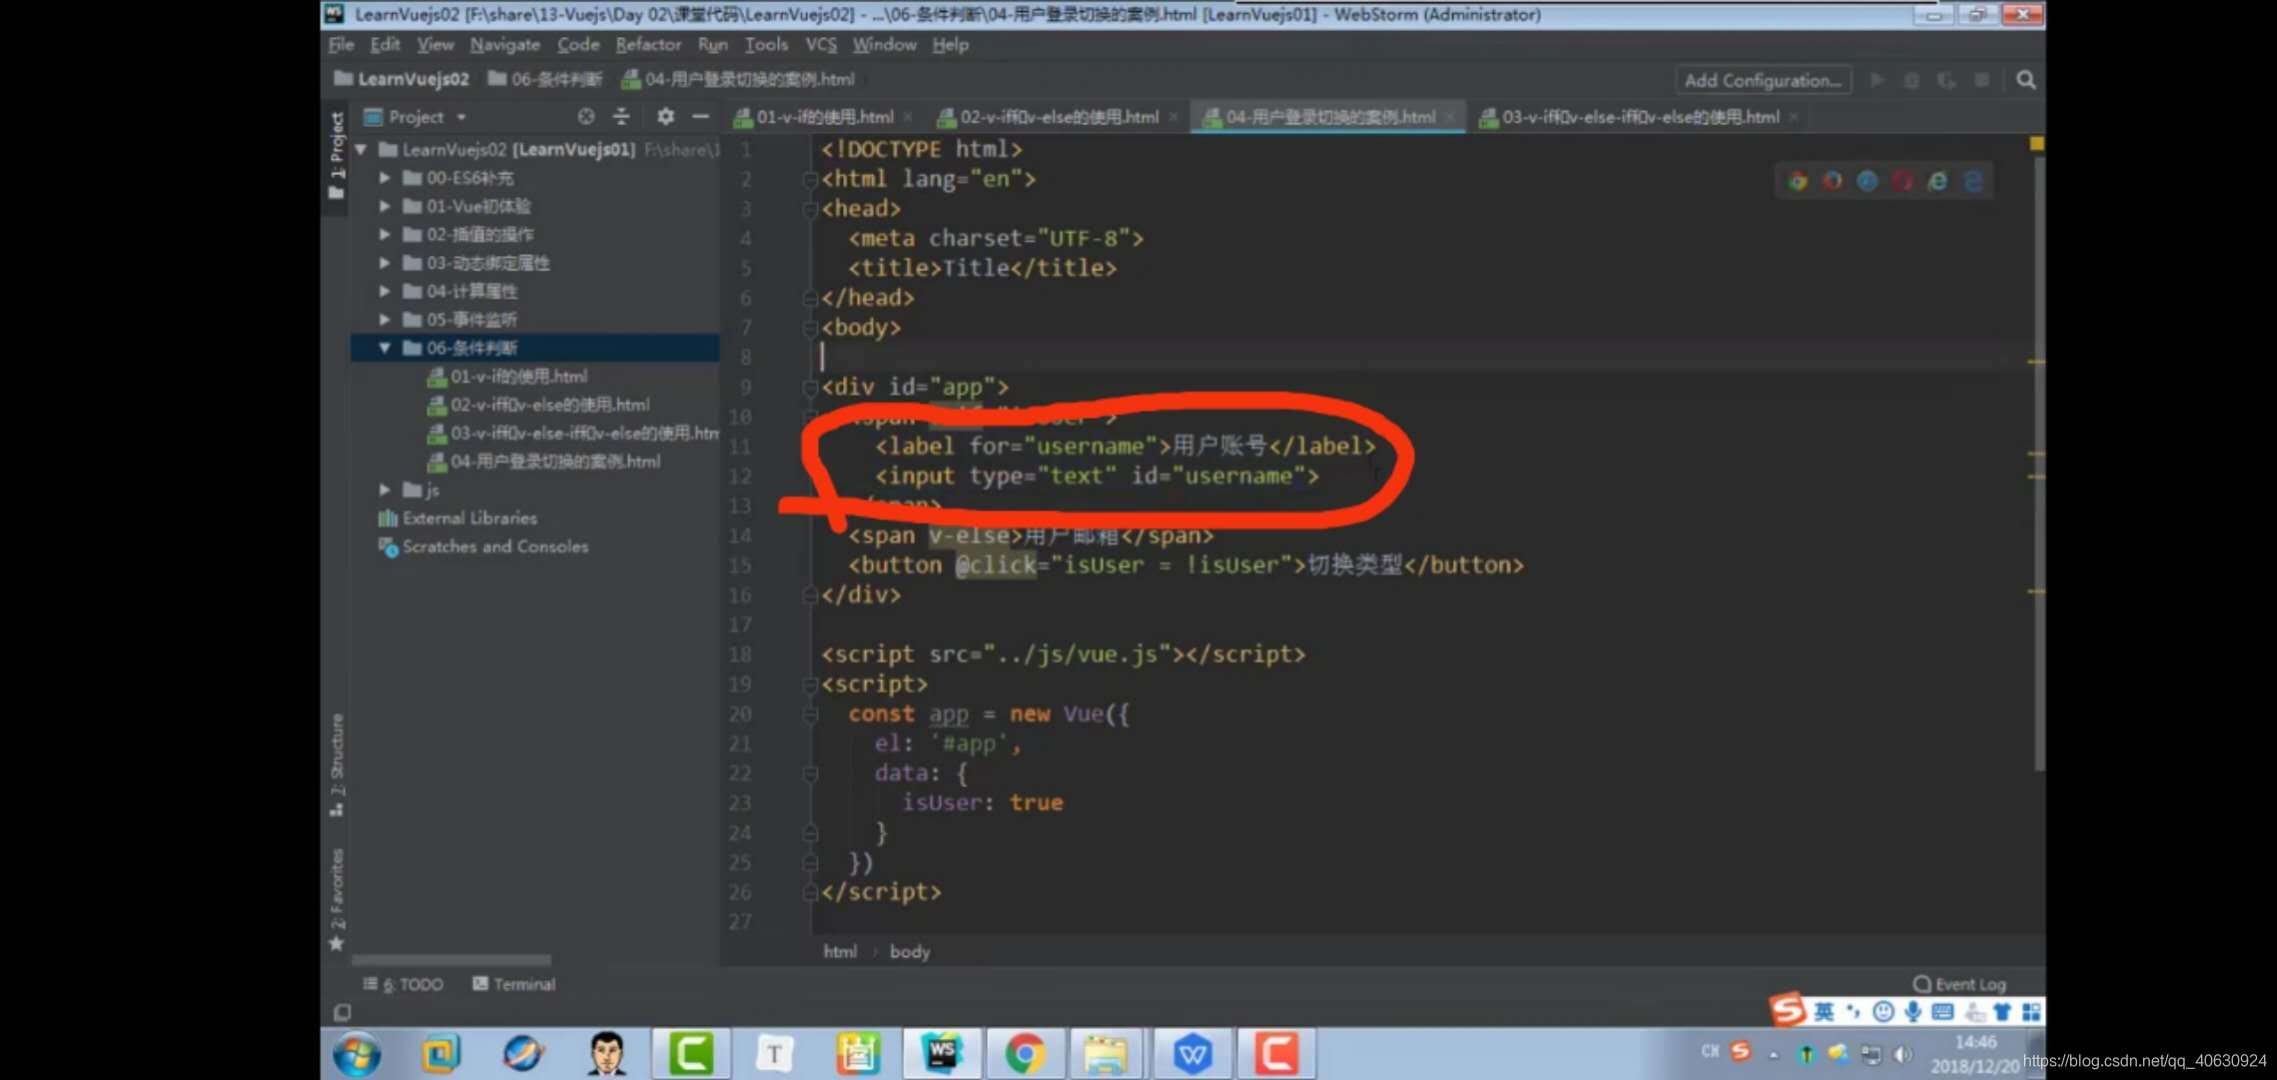Expand the 03-动态绑定属性 folder

[x=385, y=262]
